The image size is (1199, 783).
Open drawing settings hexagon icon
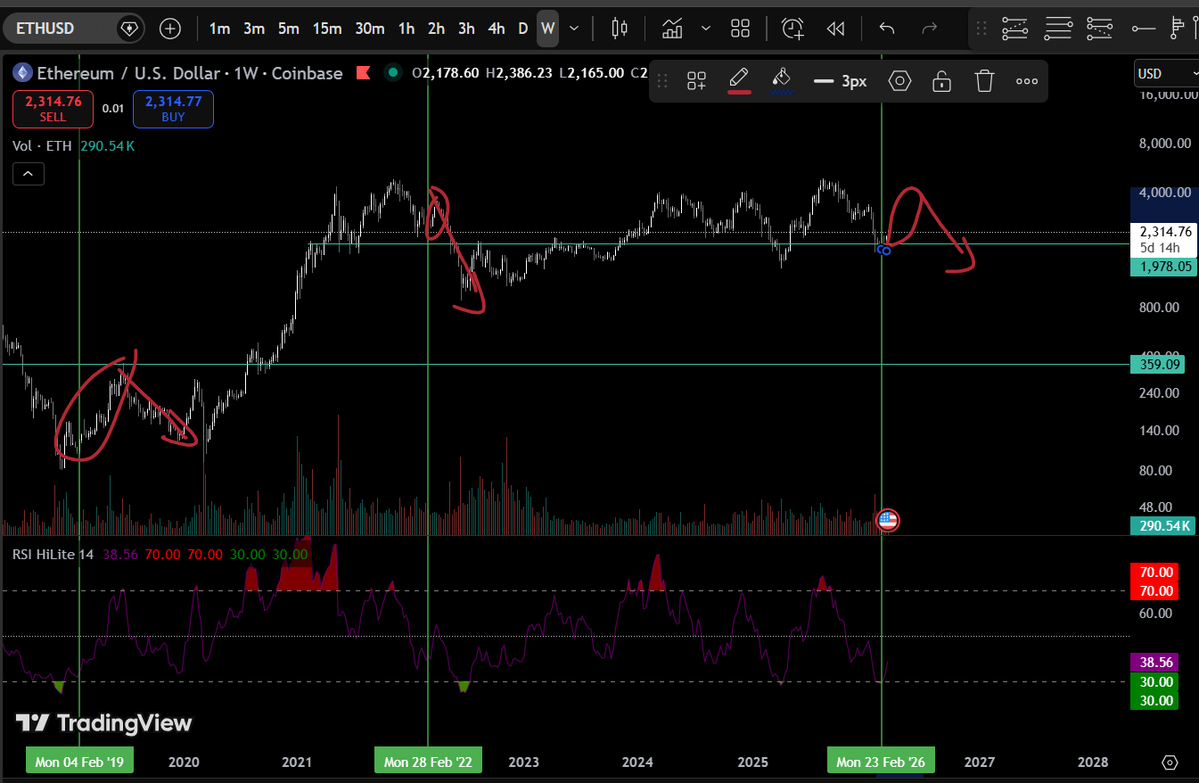[900, 81]
